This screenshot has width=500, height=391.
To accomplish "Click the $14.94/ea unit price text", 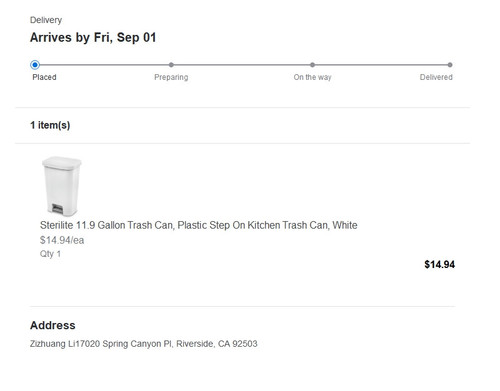I will [62, 240].
